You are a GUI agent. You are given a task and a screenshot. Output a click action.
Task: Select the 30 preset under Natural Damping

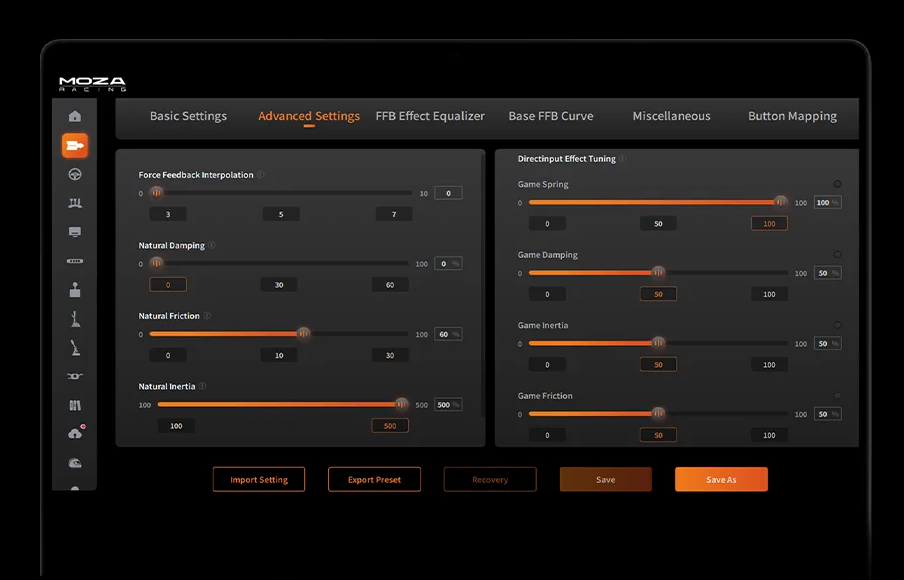click(279, 285)
